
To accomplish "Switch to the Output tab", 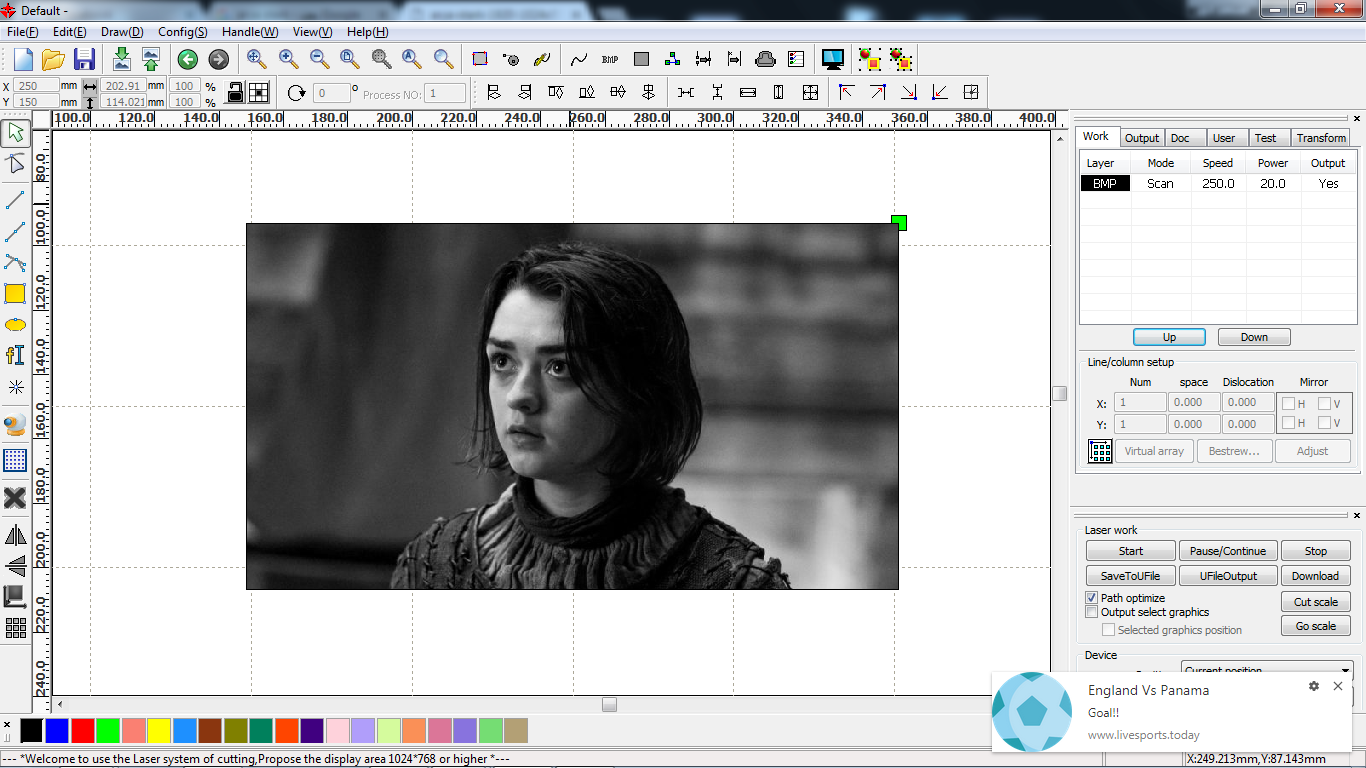I will tap(1141, 138).
